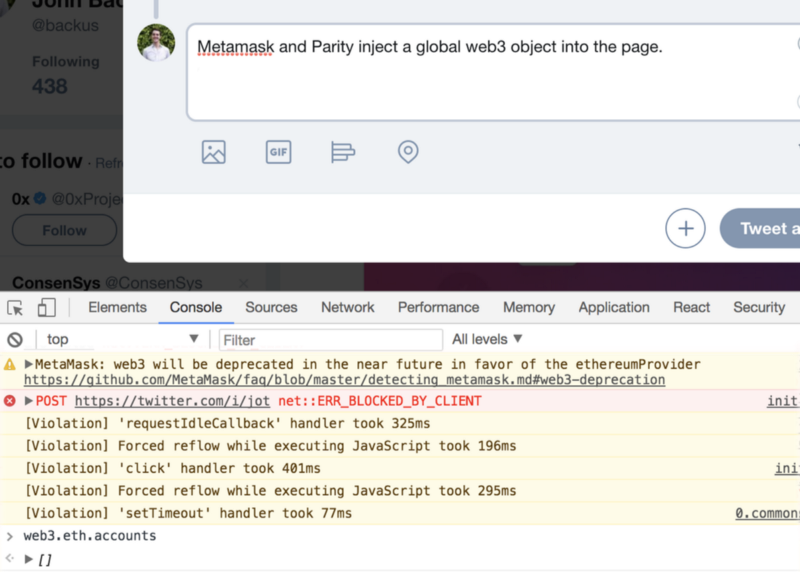
Task: Click the net::ERR_BLOCKED_BY_CLIENT error text
Action: point(380,401)
